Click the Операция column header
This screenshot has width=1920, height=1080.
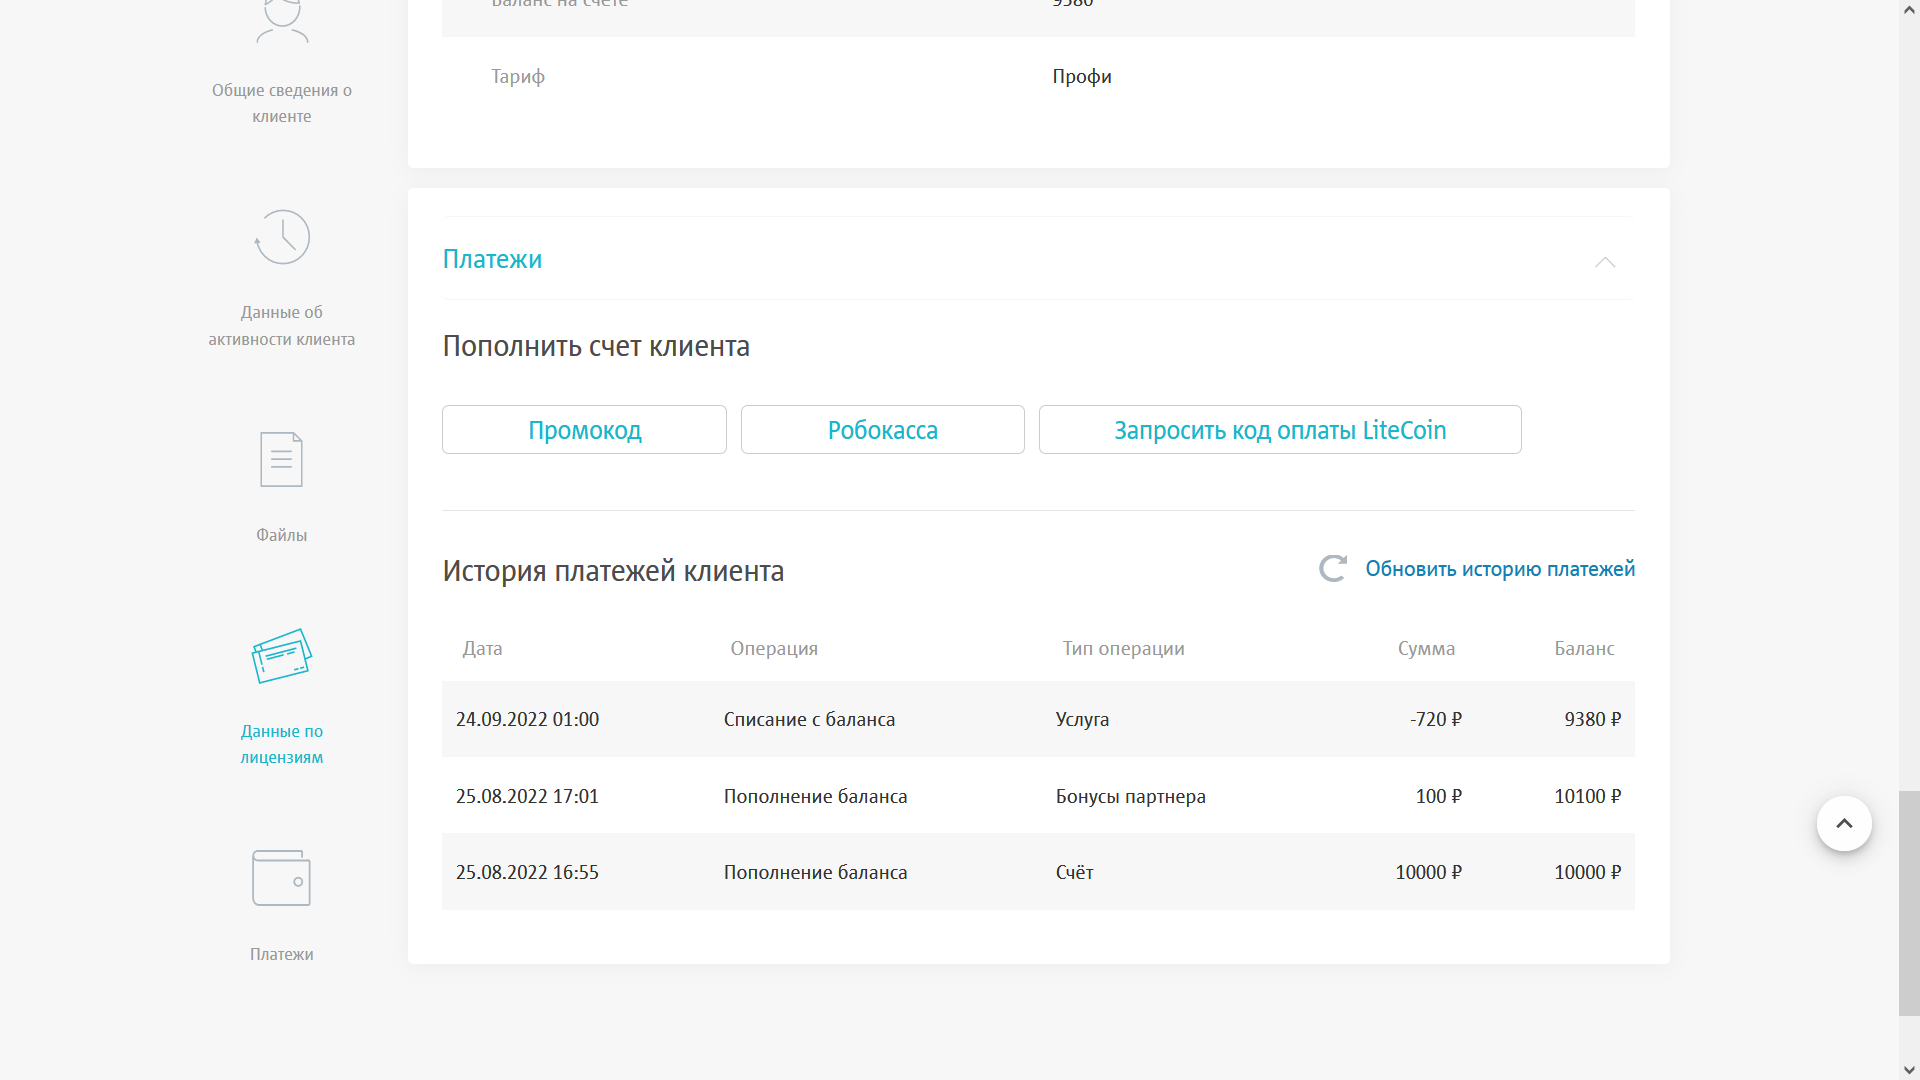tap(774, 649)
